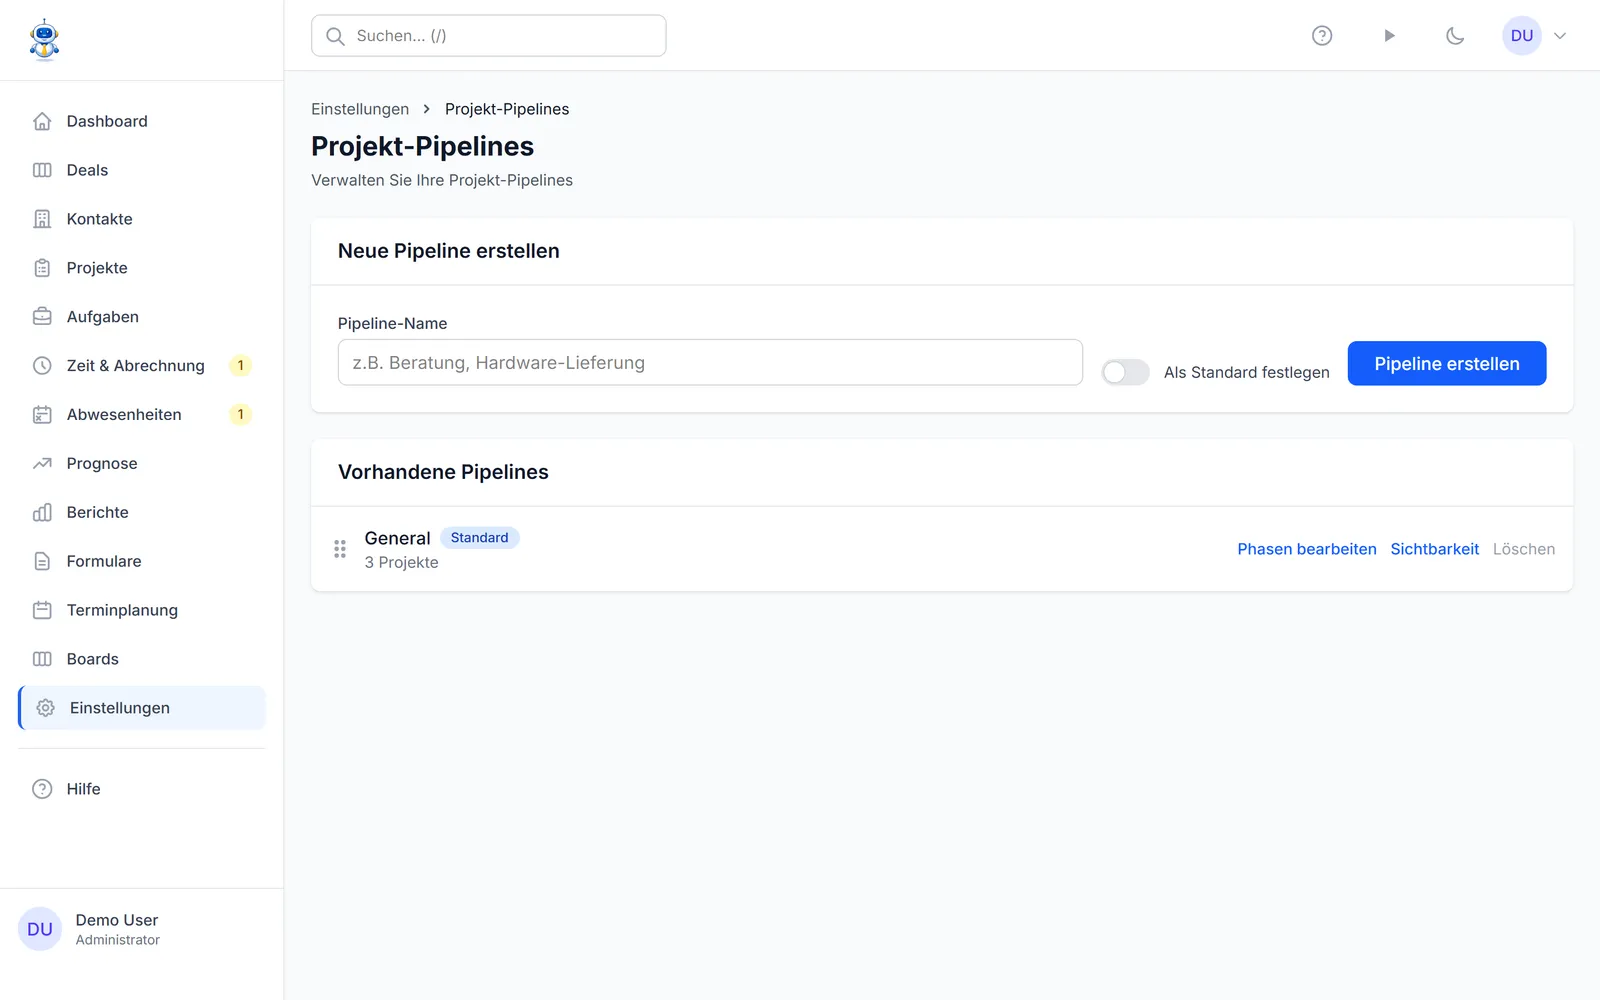Select Projekte in the sidebar
This screenshot has width=1600, height=1000.
pyautogui.click(x=142, y=268)
